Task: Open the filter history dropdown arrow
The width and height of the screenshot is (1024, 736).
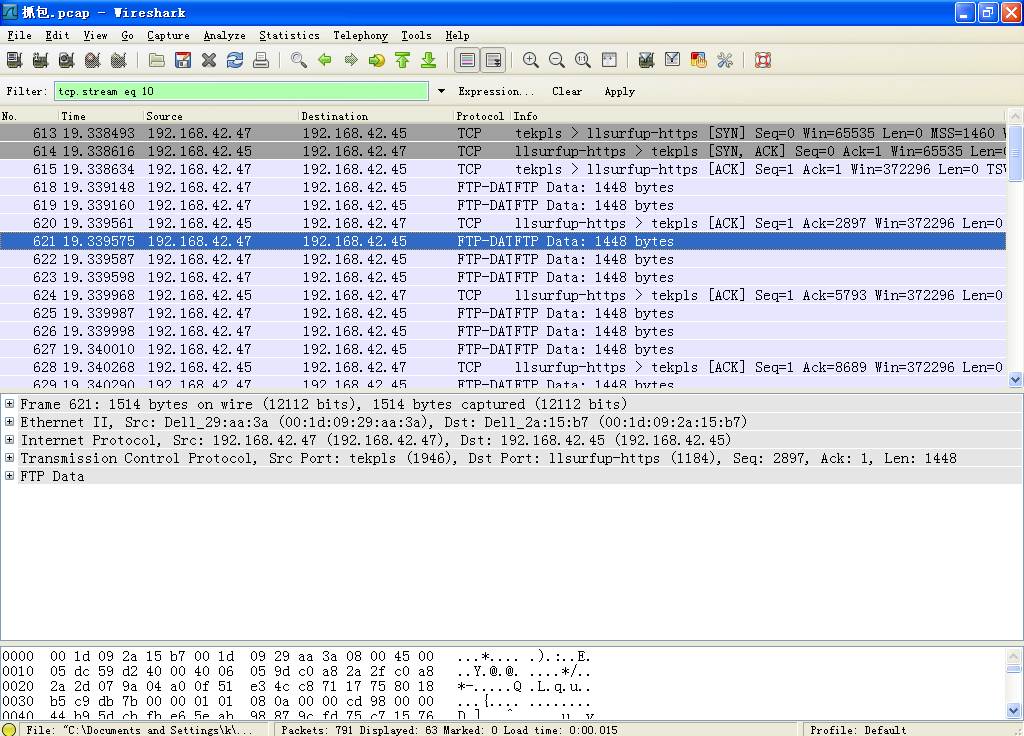Action: [441, 91]
